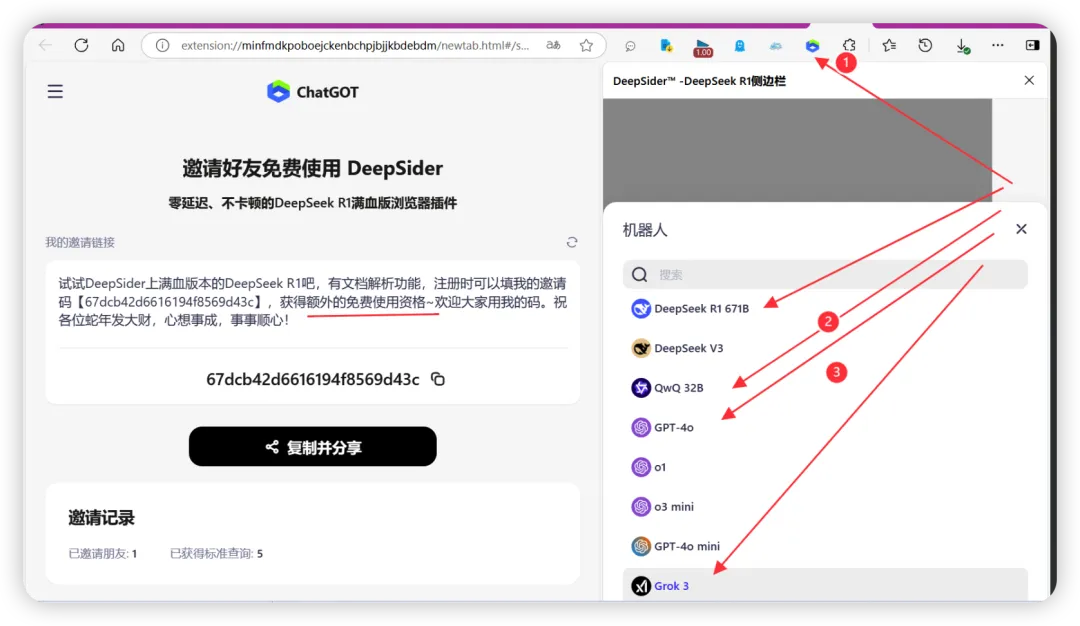Select the o1 robot
Screen dimensions: 1080x626
(825, 467)
